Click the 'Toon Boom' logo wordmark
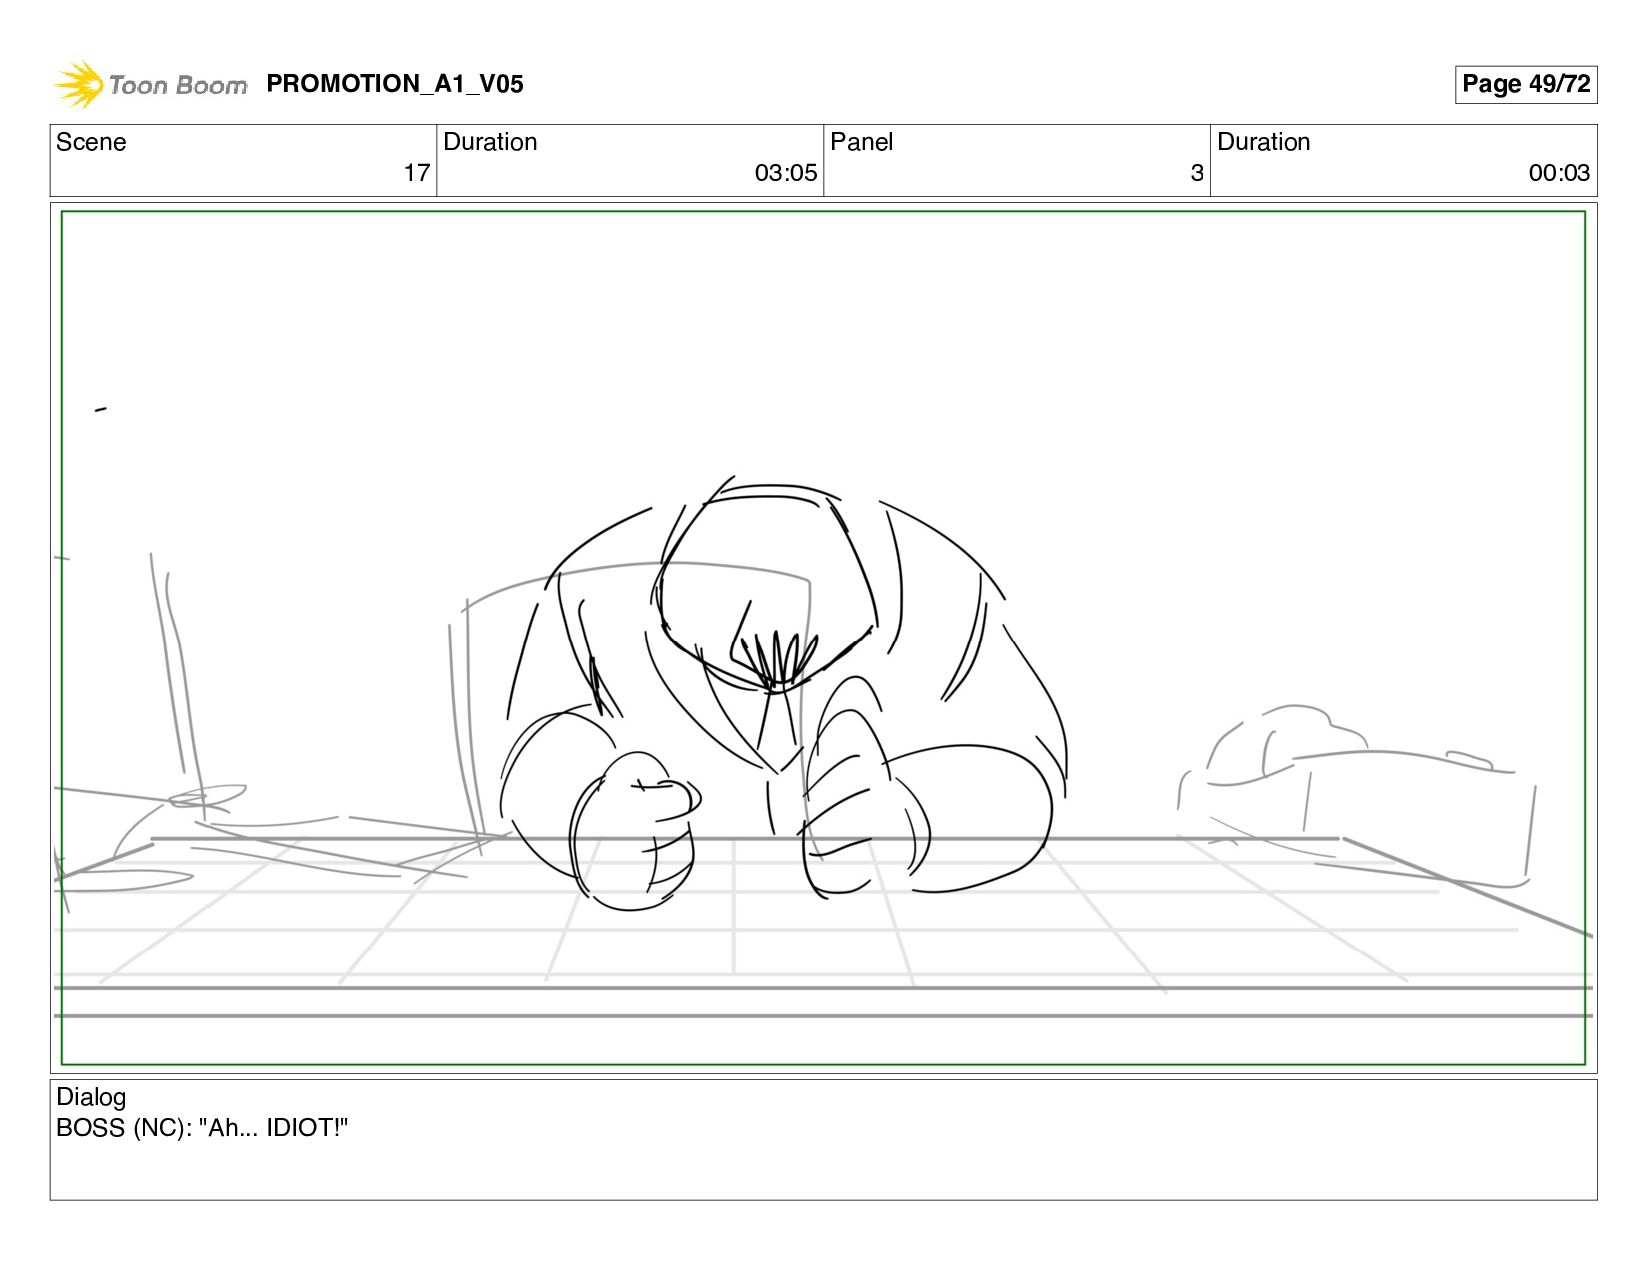Viewport: 1650px width, 1275px height. (178, 85)
